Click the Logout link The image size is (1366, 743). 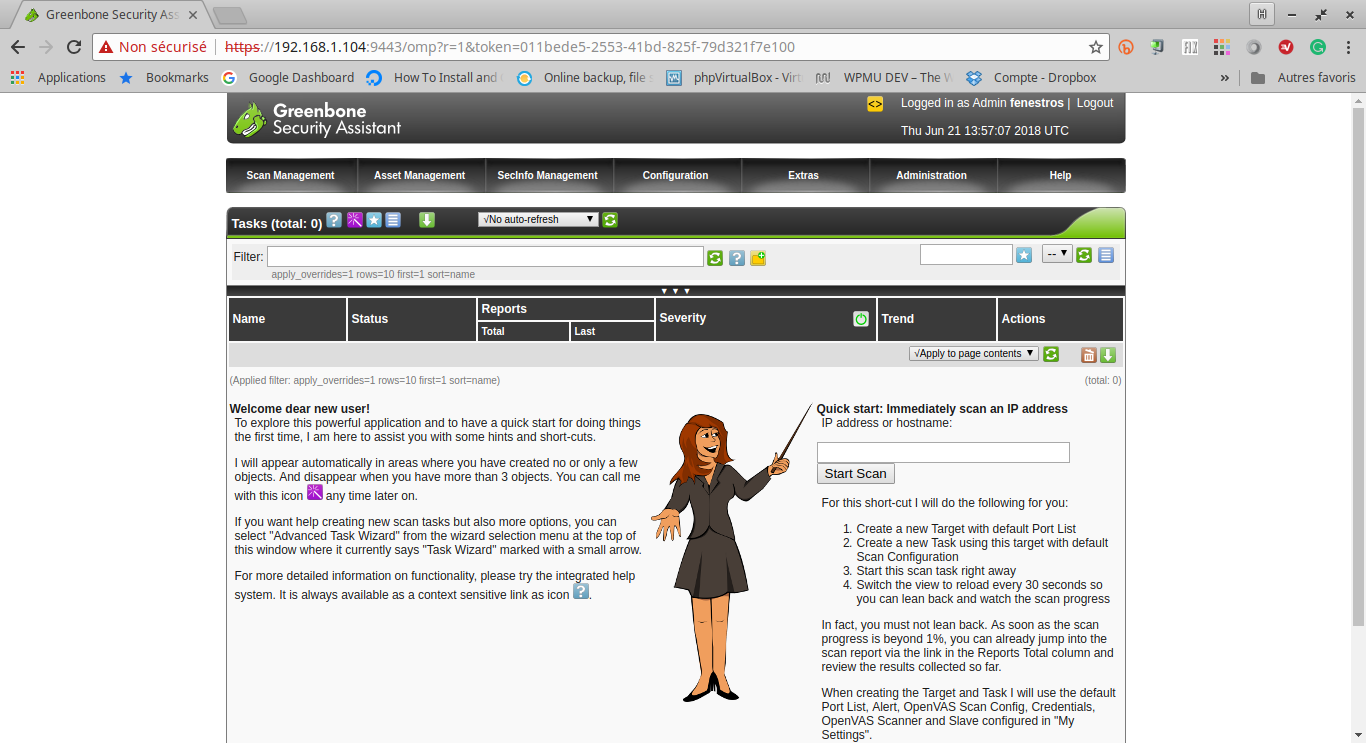click(1095, 103)
